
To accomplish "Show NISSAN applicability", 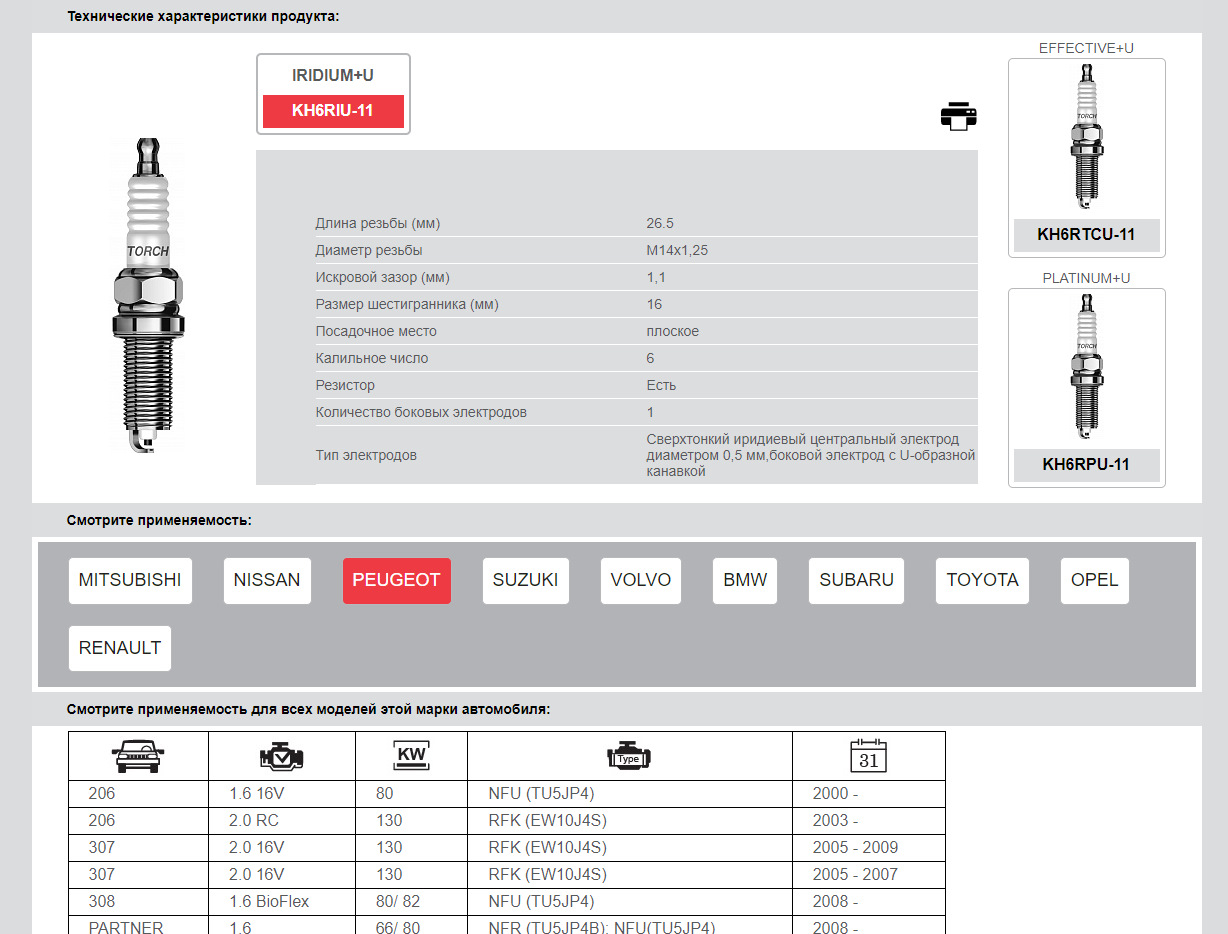I will pyautogui.click(x=267, y=581).
